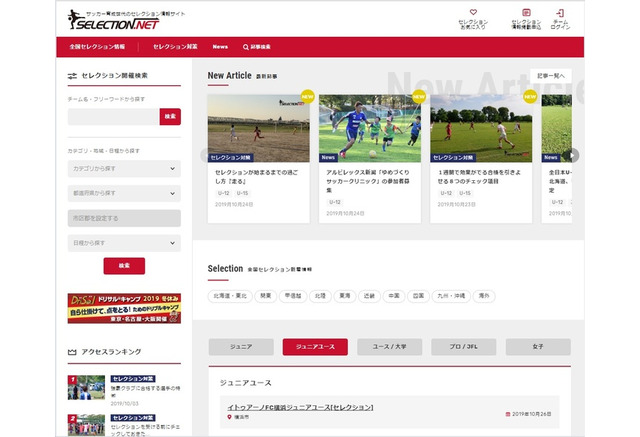The height and width of the screenshot is (437, 640).
Task: Open article セレクションが始まるまでの過ごし方
Action: coord(257,177)
